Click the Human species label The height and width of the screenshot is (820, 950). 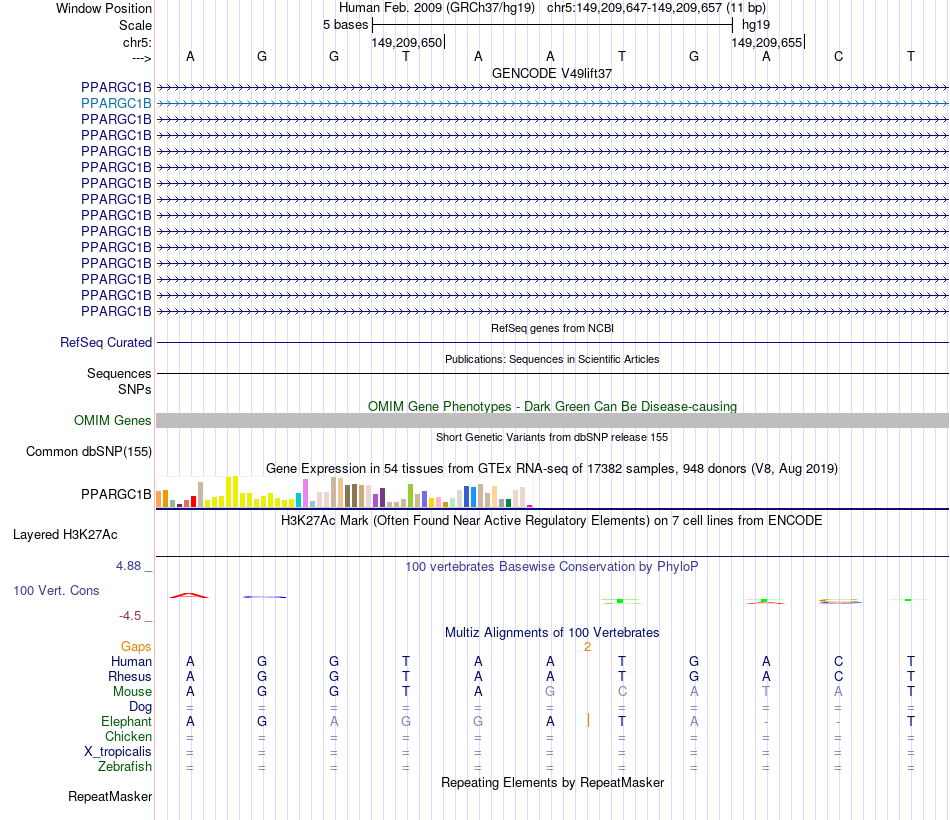[131, 661]
